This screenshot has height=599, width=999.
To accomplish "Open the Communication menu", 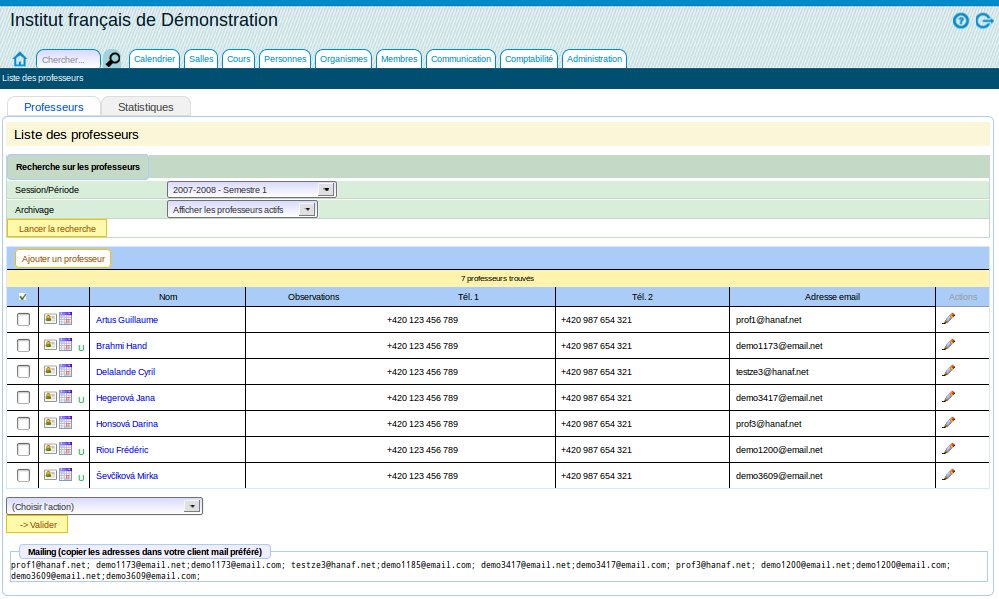I will point(461,59).
